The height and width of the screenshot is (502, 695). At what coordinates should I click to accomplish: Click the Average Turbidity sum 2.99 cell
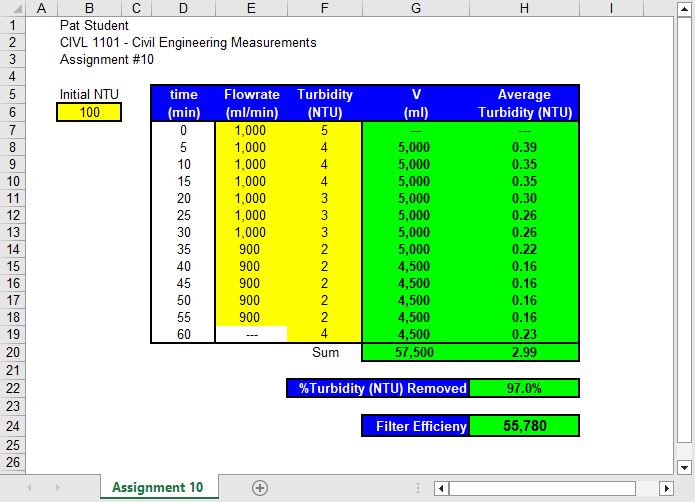point(524,352)
